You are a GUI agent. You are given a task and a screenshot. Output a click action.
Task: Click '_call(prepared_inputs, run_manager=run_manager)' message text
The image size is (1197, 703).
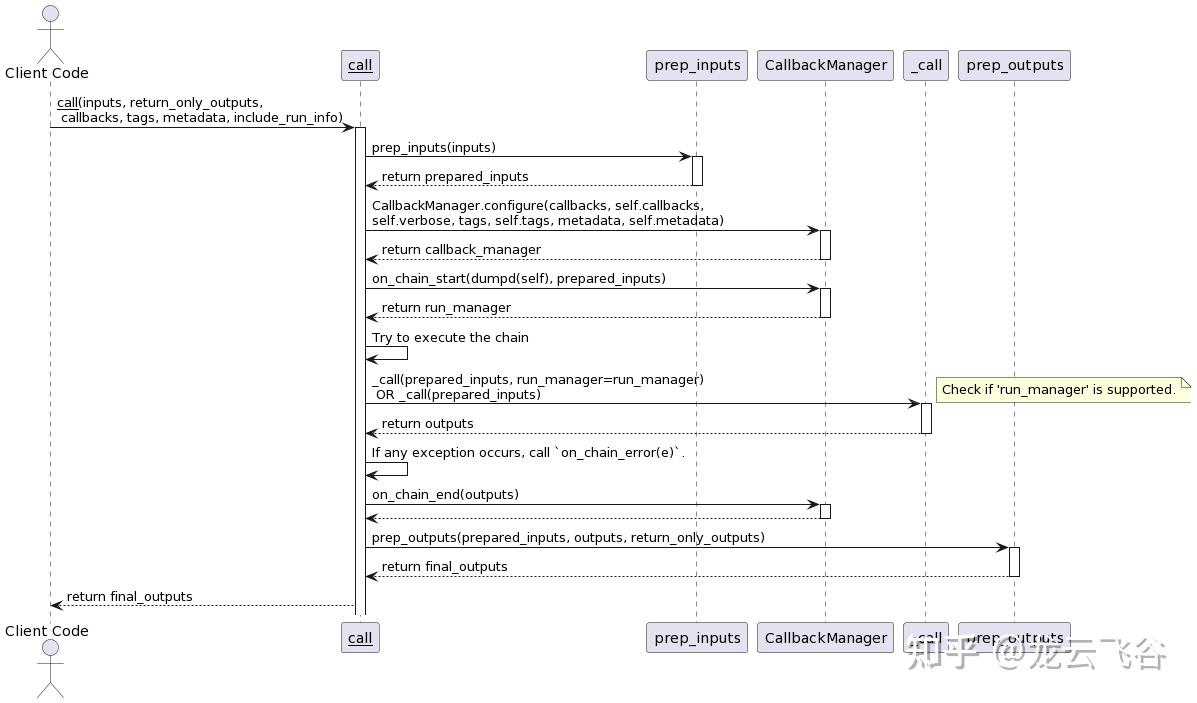[538, 380]
